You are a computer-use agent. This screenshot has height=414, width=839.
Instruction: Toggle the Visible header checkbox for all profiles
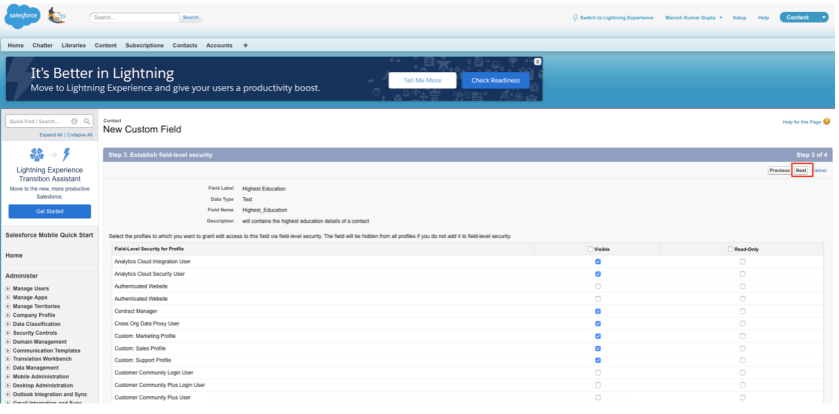click(x=589, y=248)
